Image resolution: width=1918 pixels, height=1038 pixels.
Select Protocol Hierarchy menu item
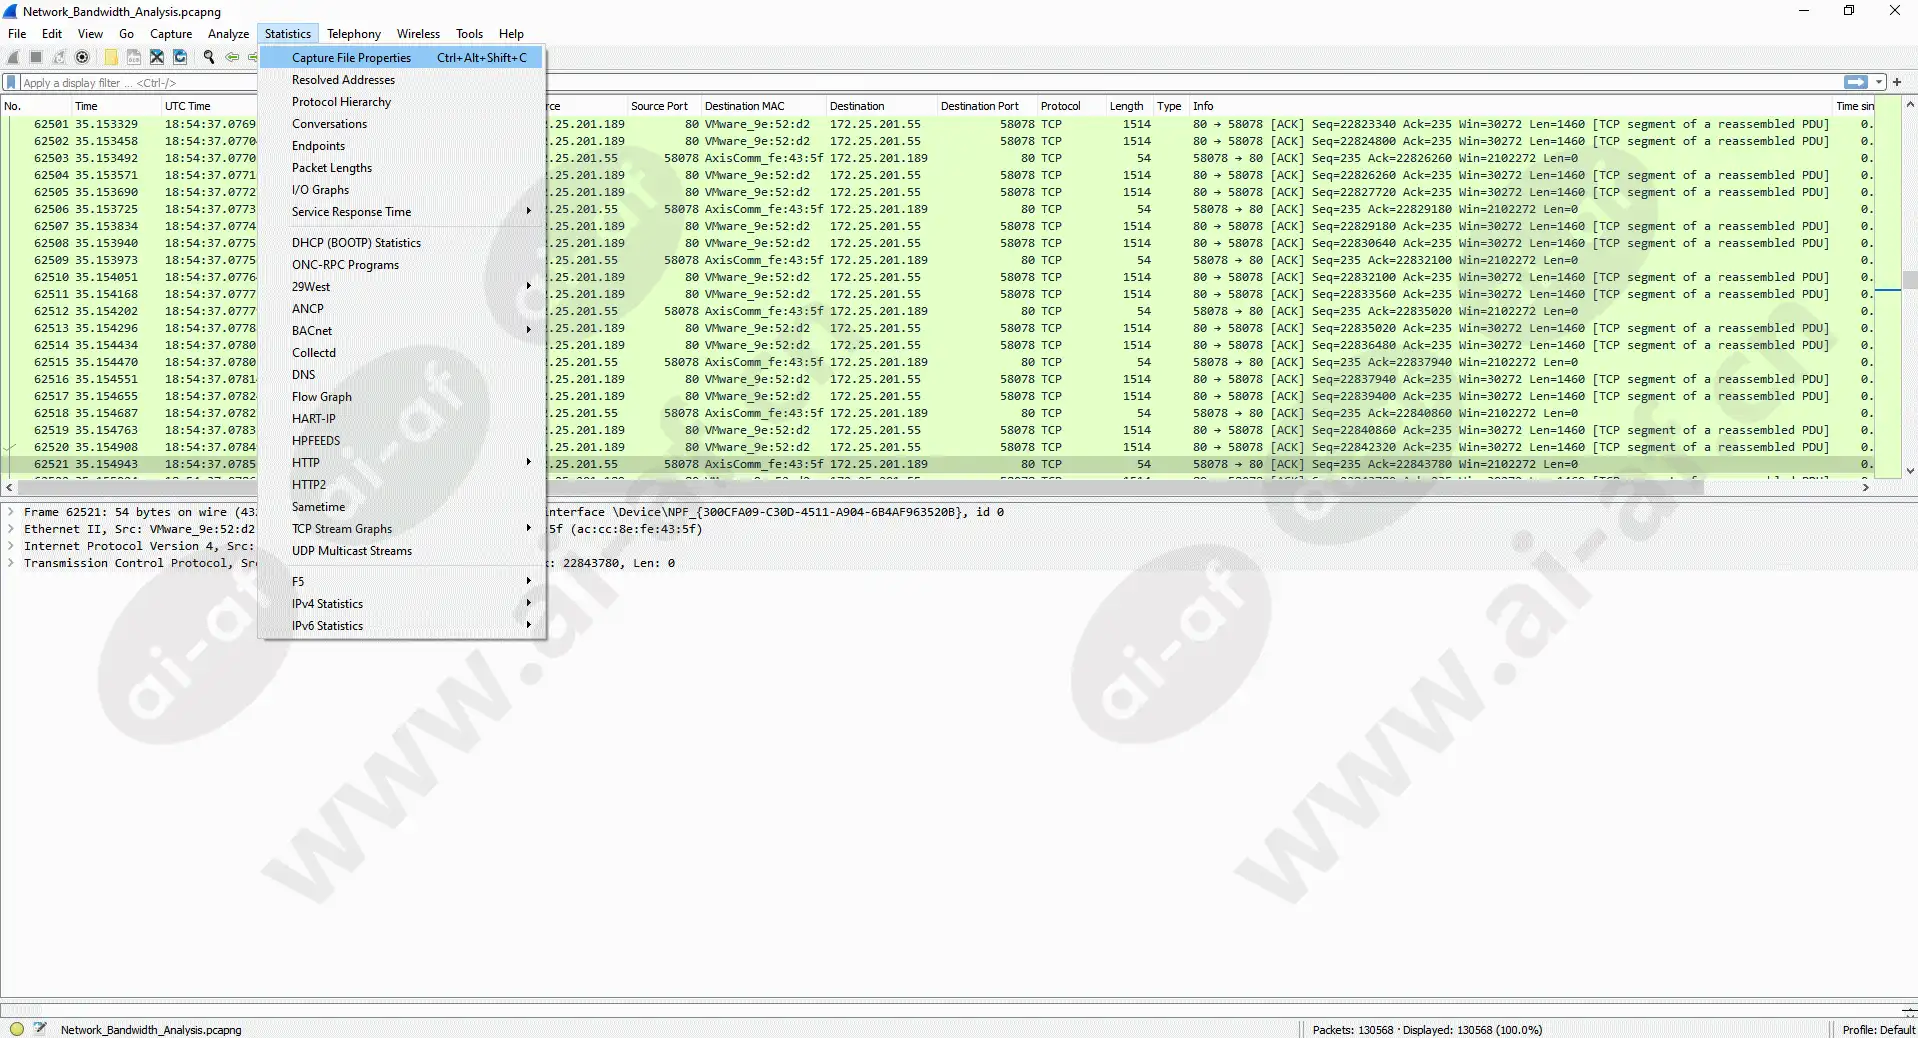(401, 101)
